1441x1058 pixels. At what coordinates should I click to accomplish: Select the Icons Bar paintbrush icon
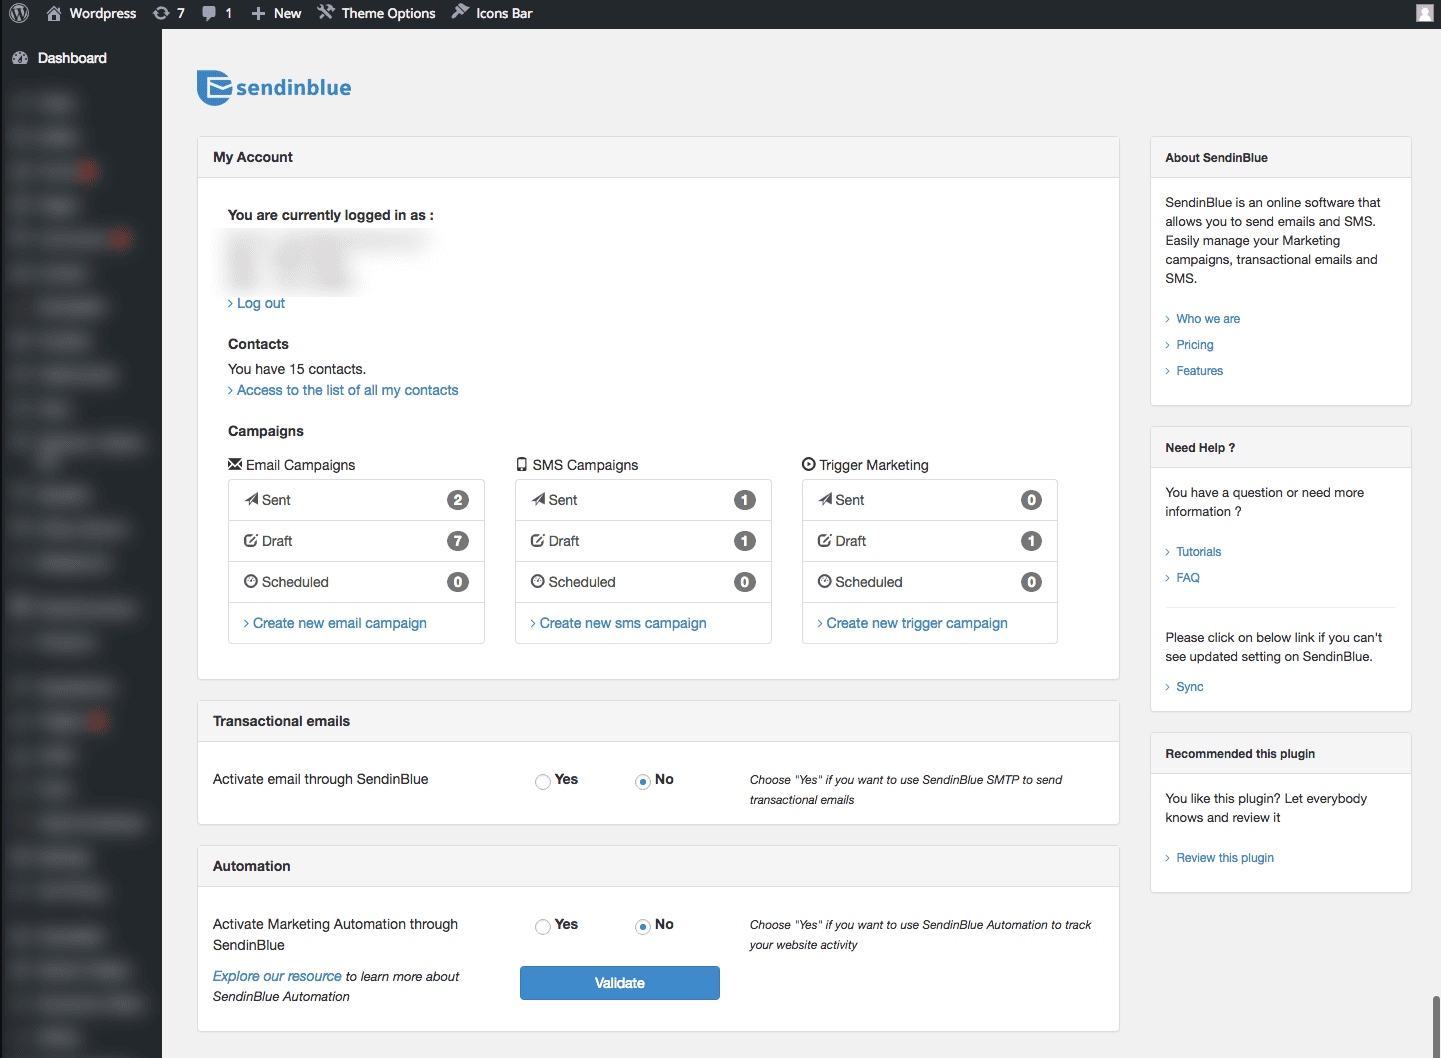pyautogui.click(x=459, y=13)
